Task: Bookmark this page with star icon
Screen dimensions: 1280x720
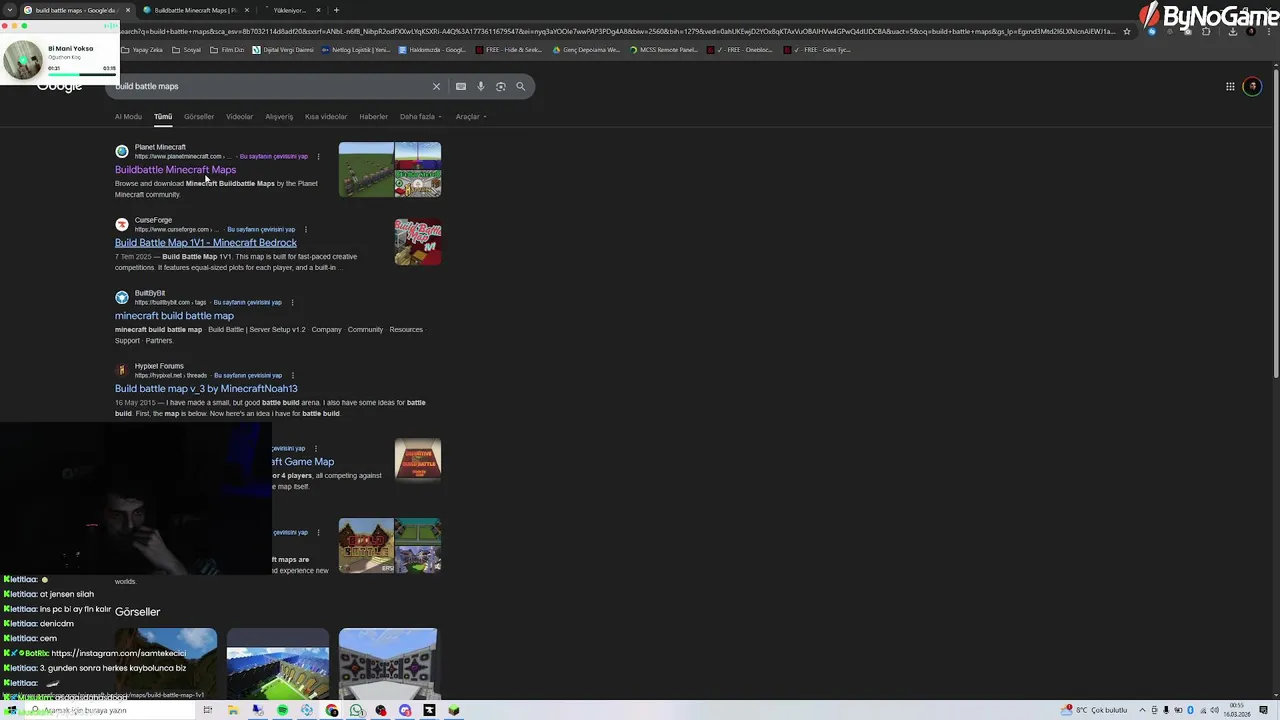Action: coord(1127,31)
